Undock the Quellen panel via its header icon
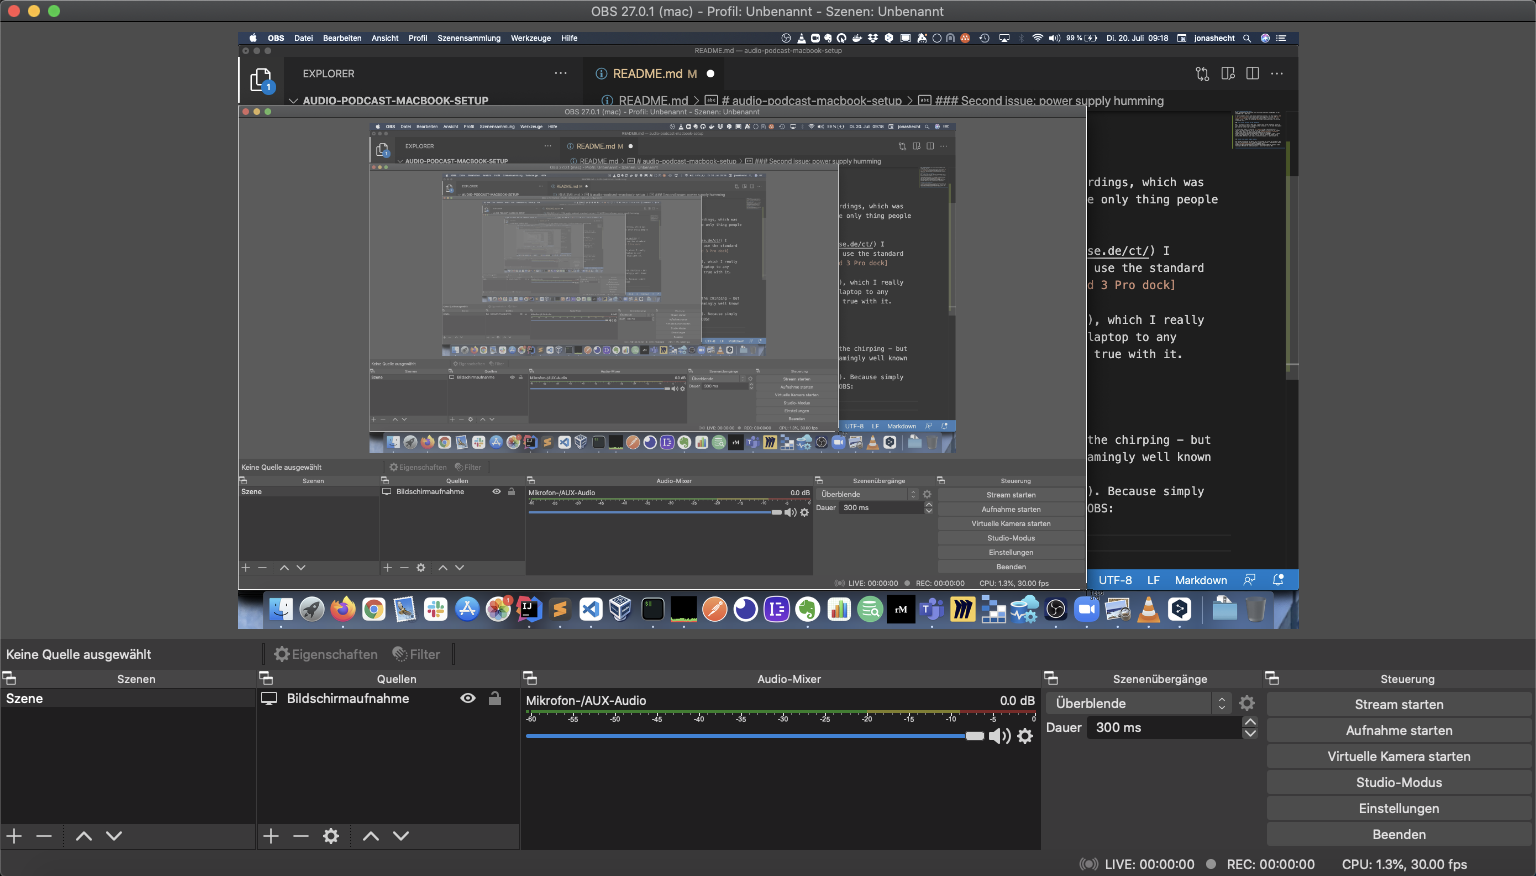The image size is (1536, 876). click(266, 678)
